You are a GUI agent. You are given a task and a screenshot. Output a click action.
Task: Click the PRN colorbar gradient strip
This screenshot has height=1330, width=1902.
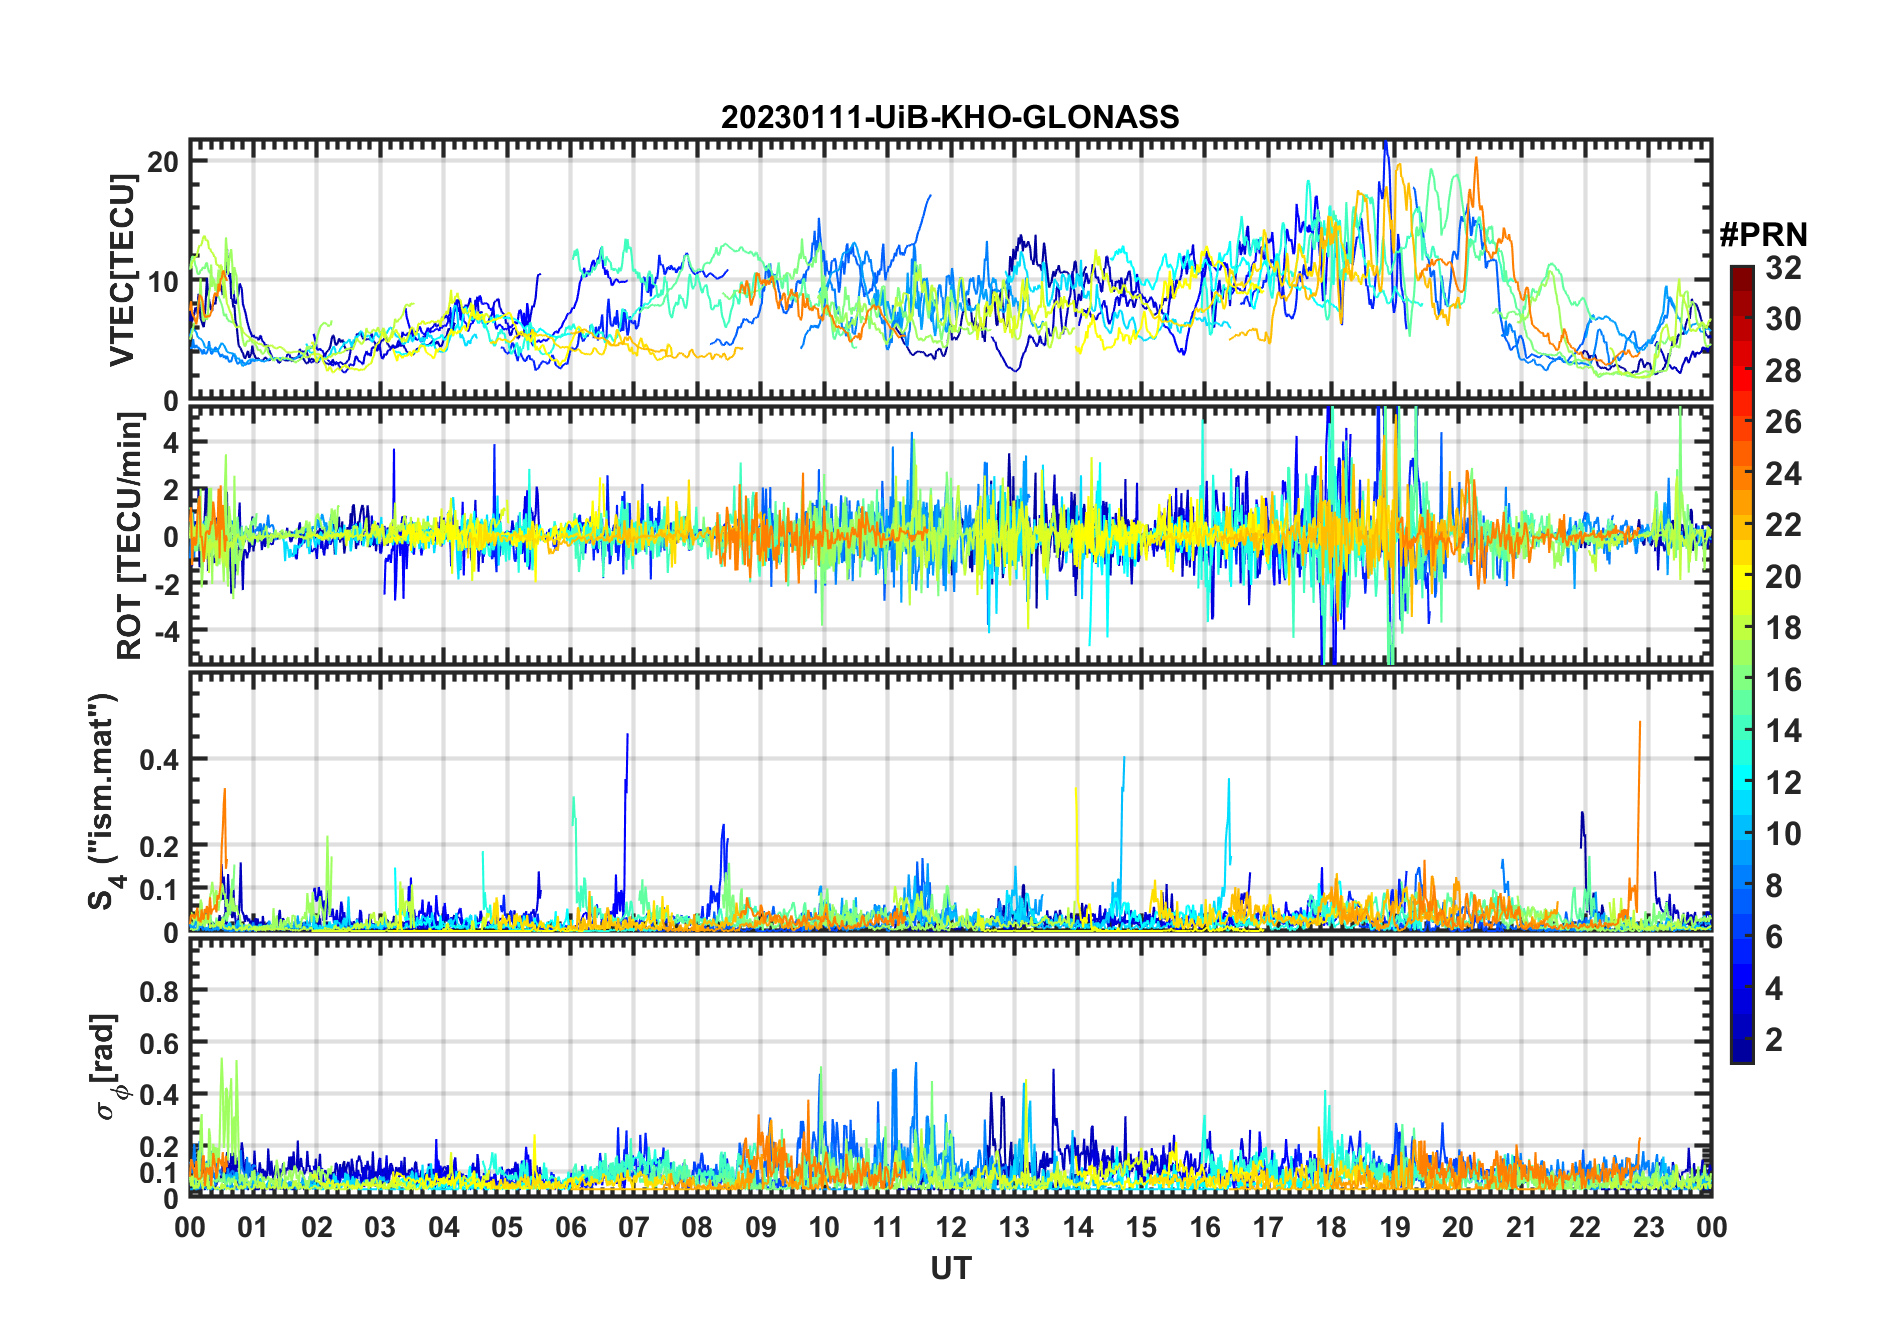tap(1742, 664)
